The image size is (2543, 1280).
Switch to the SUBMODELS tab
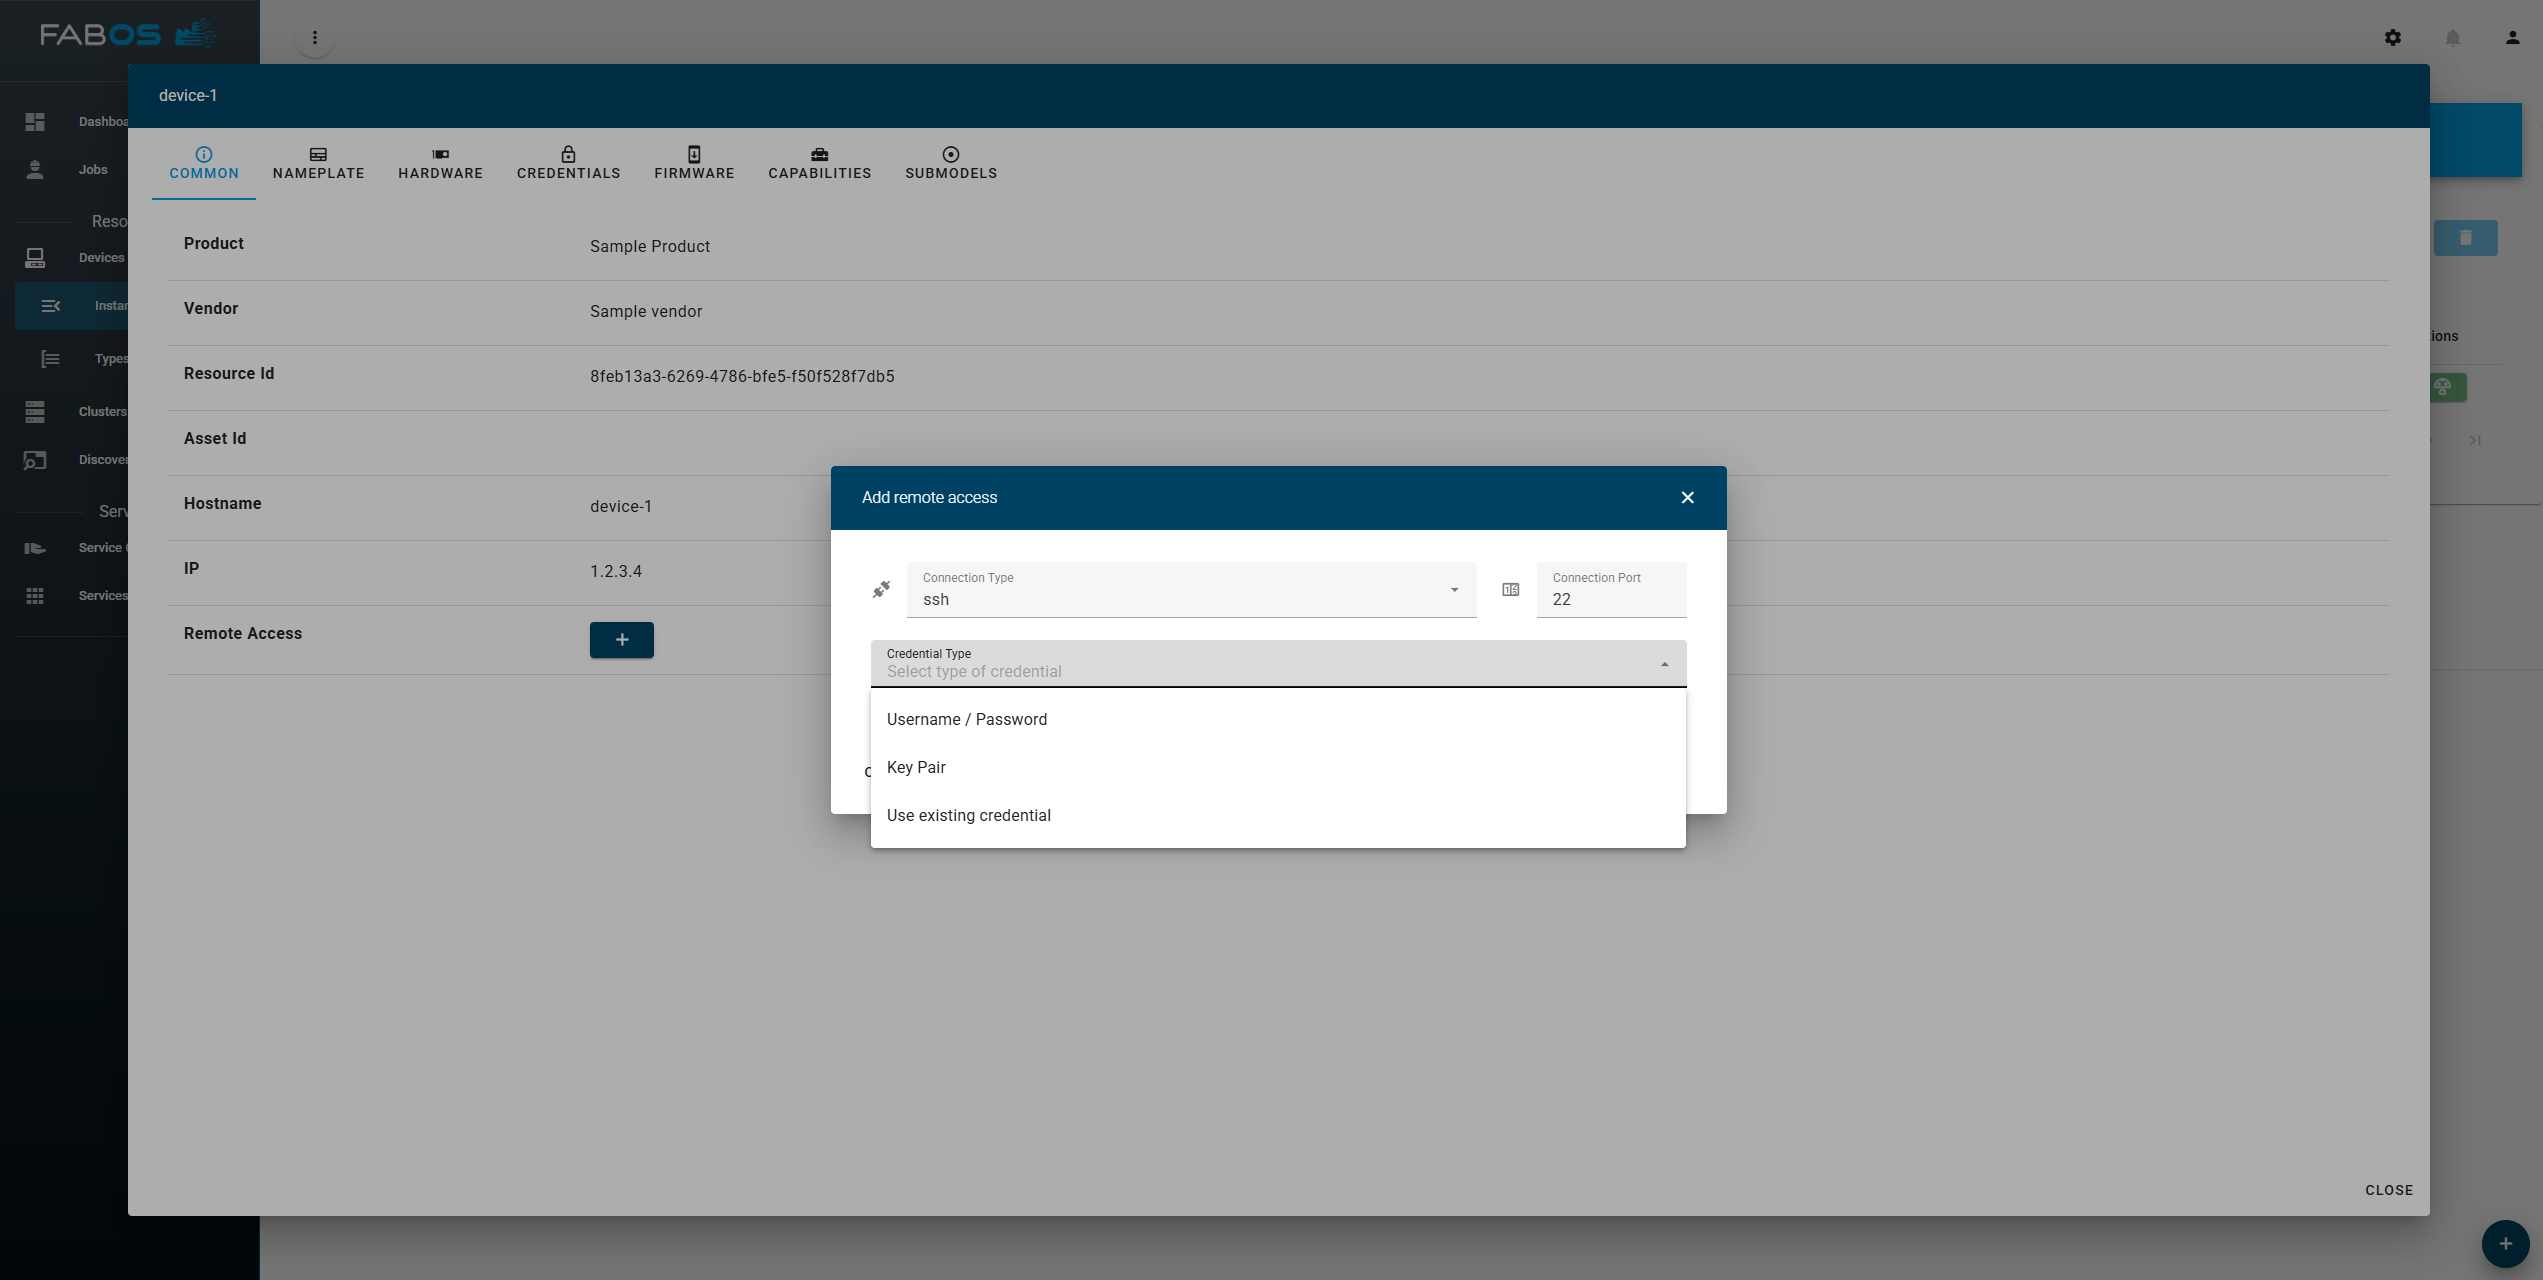949,163
